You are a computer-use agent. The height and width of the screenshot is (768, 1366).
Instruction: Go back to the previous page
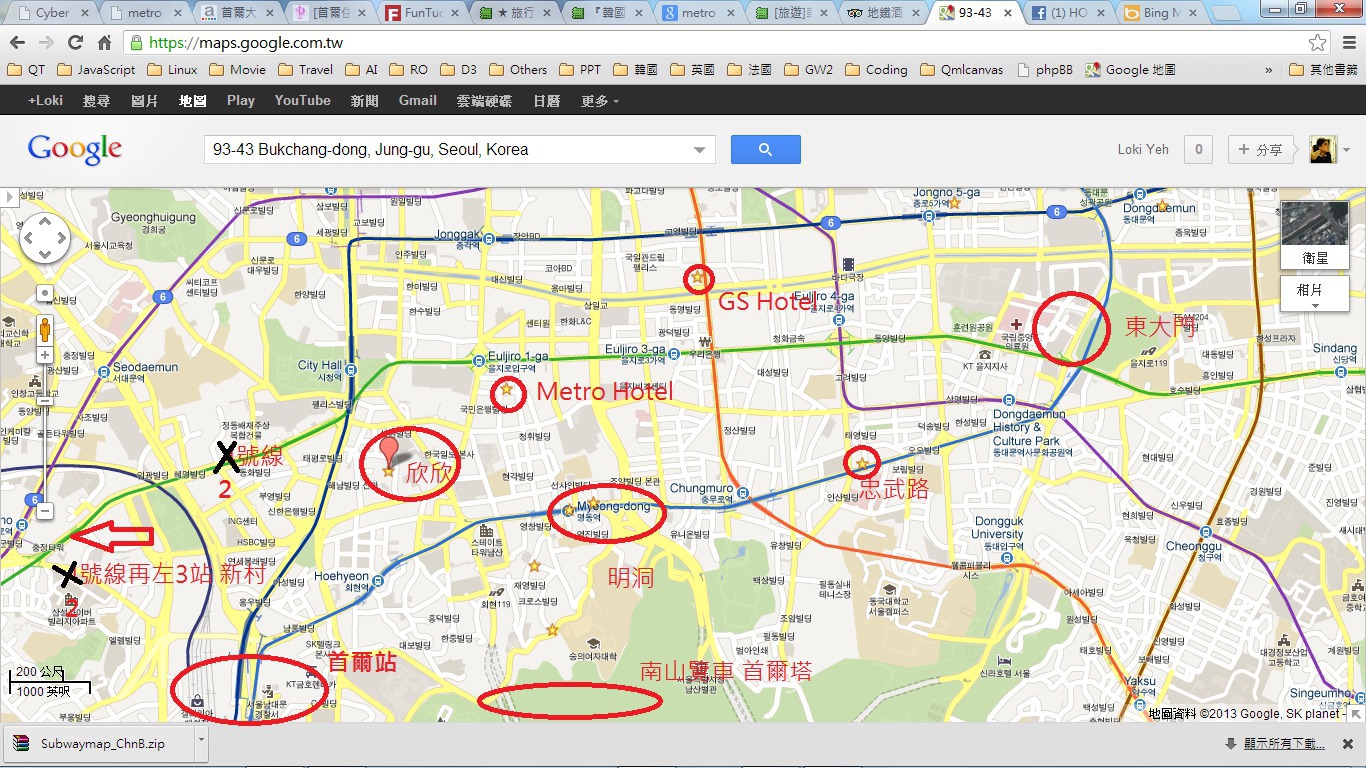coord(18,43)
